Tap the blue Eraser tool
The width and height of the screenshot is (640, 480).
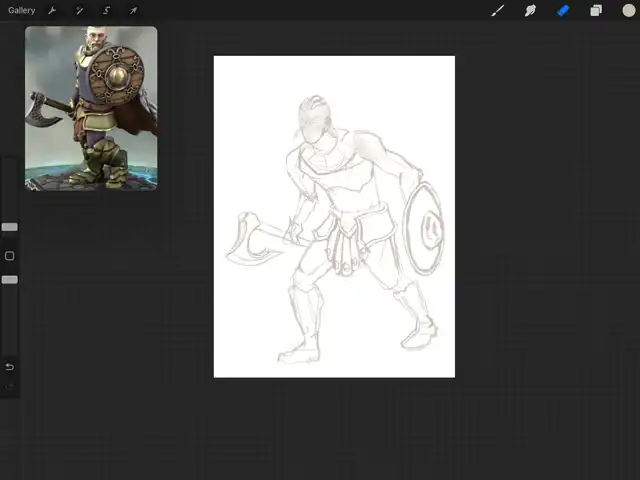point(563,10)
